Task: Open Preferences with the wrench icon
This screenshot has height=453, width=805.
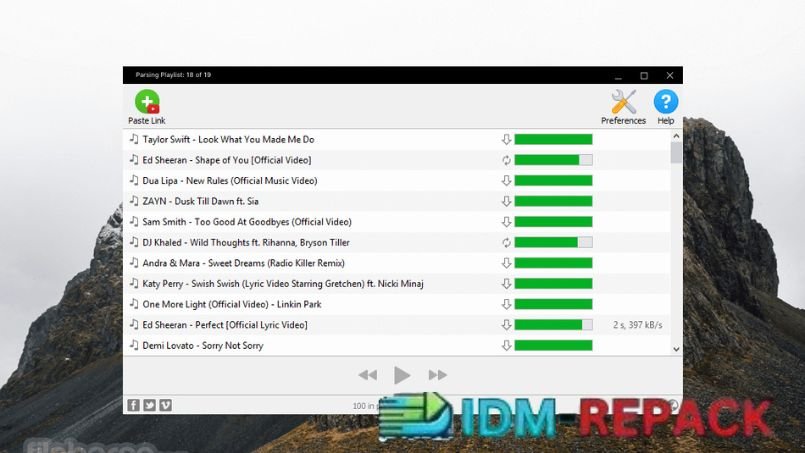Action: [623, 107]
